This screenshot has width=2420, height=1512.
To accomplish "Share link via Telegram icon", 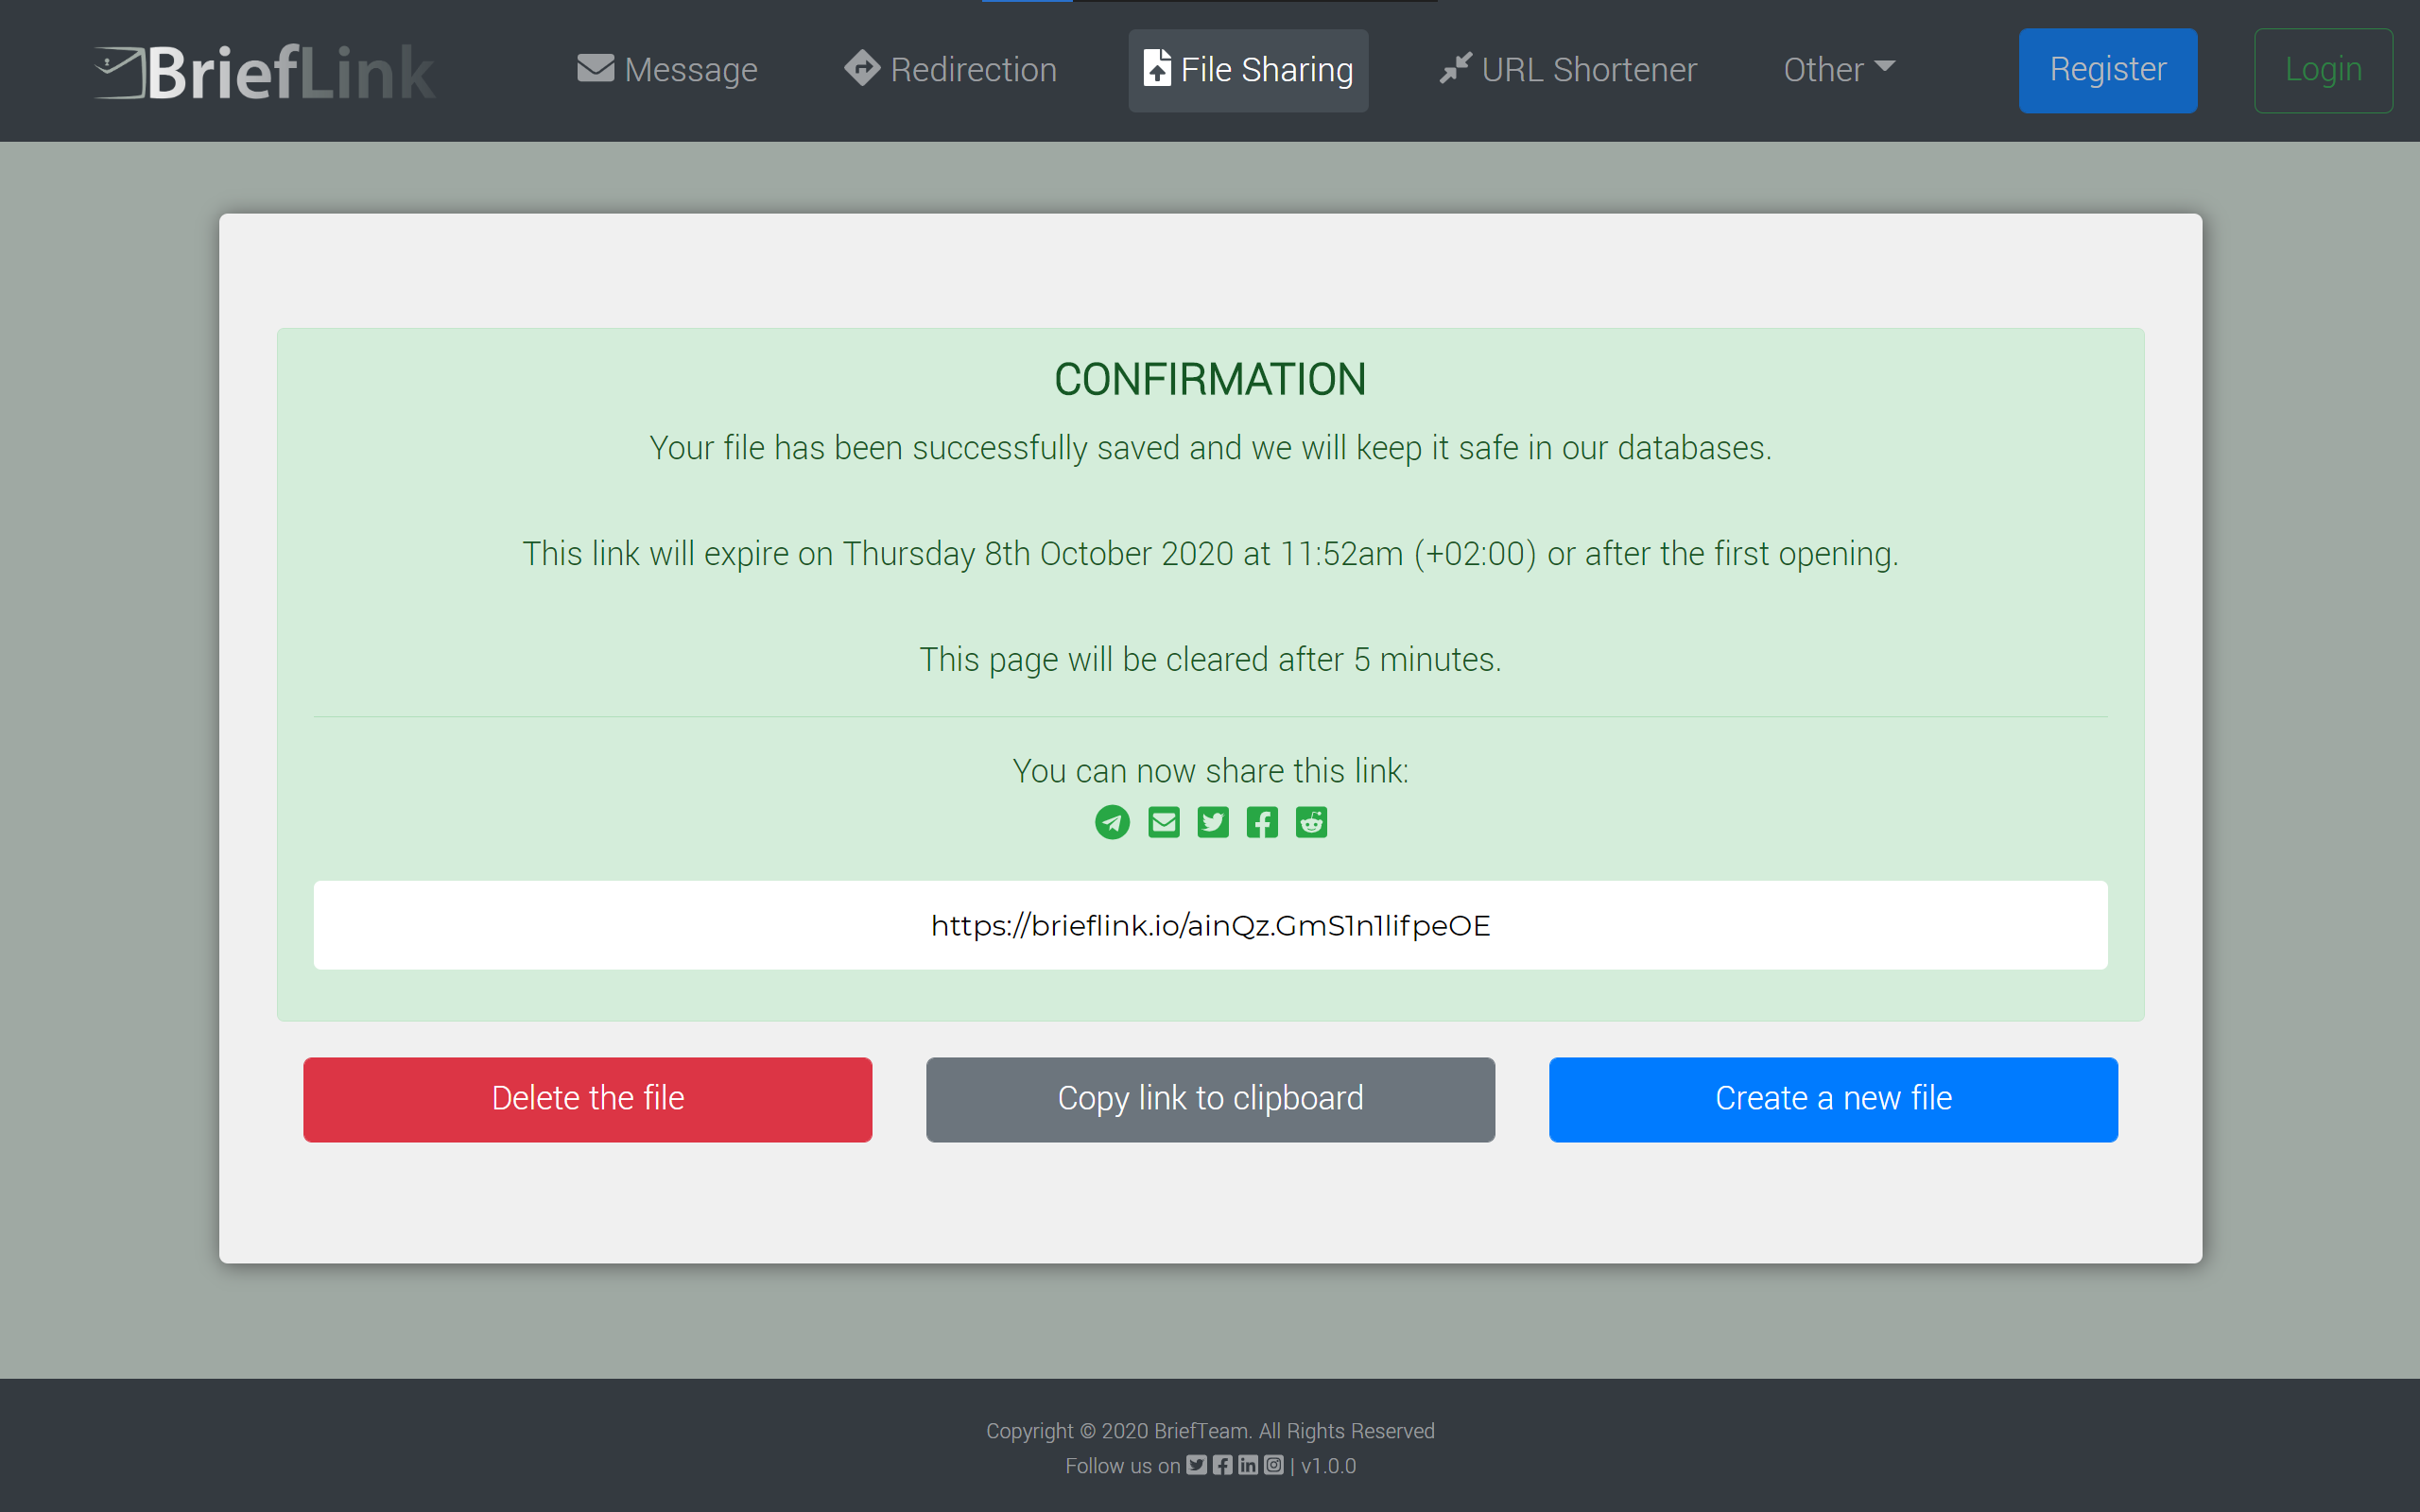I will click(1112, 822).
